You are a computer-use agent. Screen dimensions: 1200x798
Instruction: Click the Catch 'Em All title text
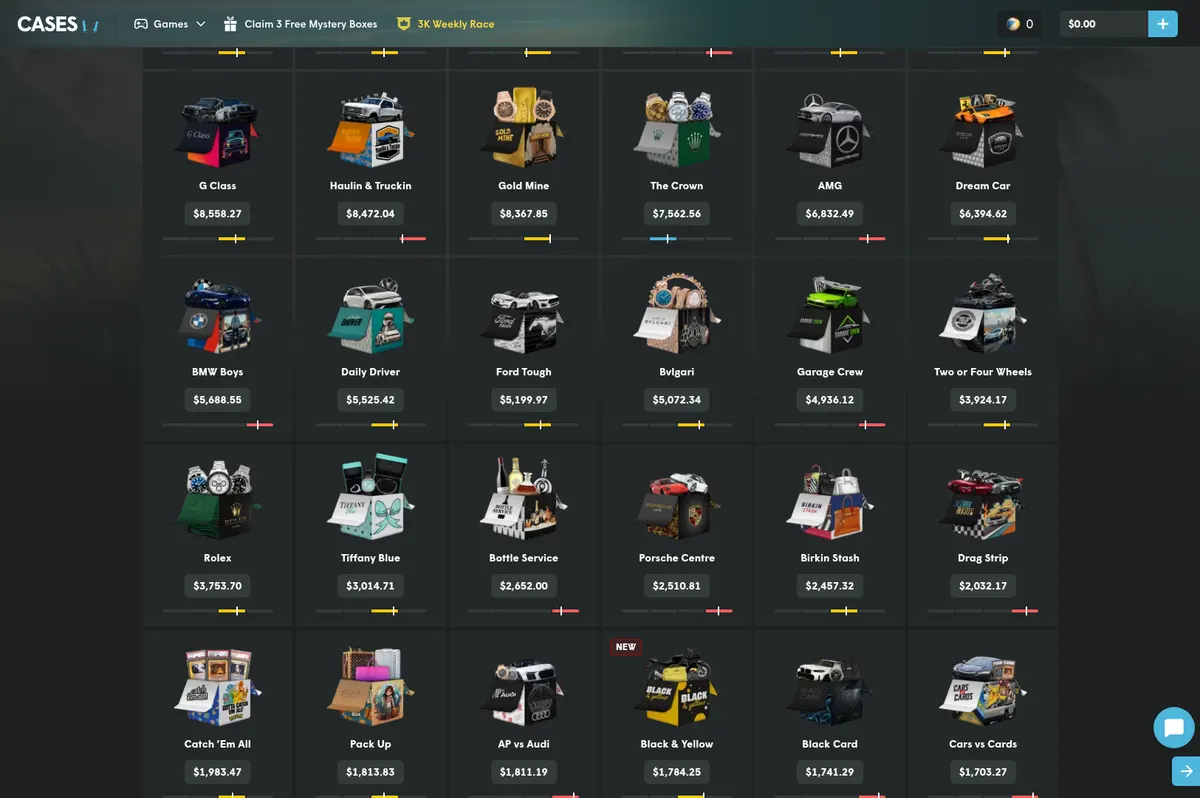pyautogui.click(x=218, y=744)
